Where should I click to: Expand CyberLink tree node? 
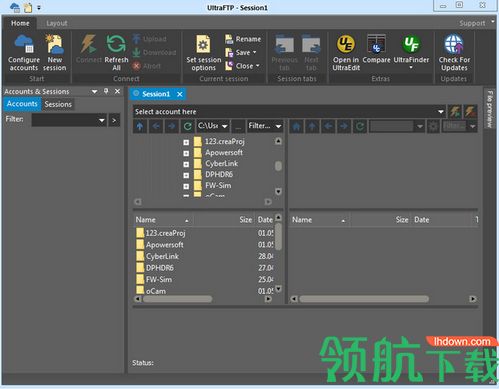coord(186,164)
